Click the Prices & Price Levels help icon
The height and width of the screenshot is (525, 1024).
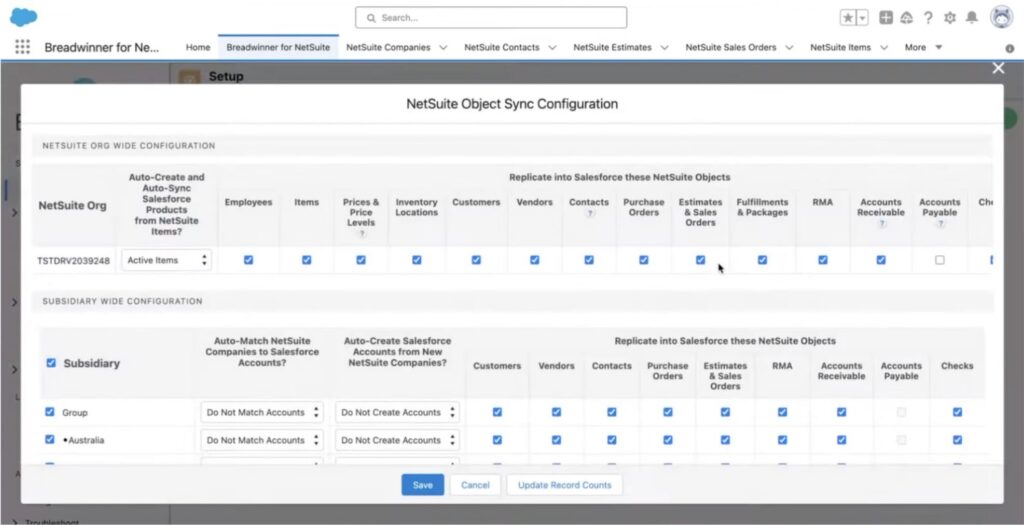361,233
